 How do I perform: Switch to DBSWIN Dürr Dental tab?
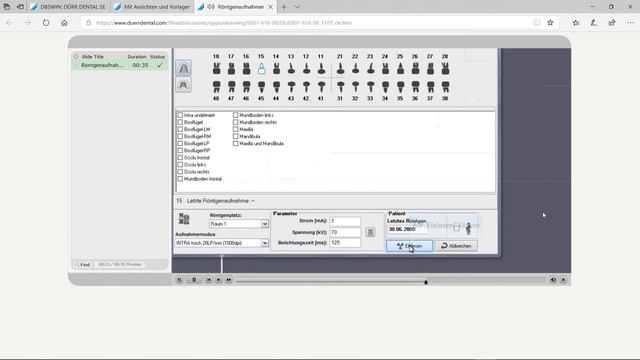pyautogui.click(x=69, y=7)
